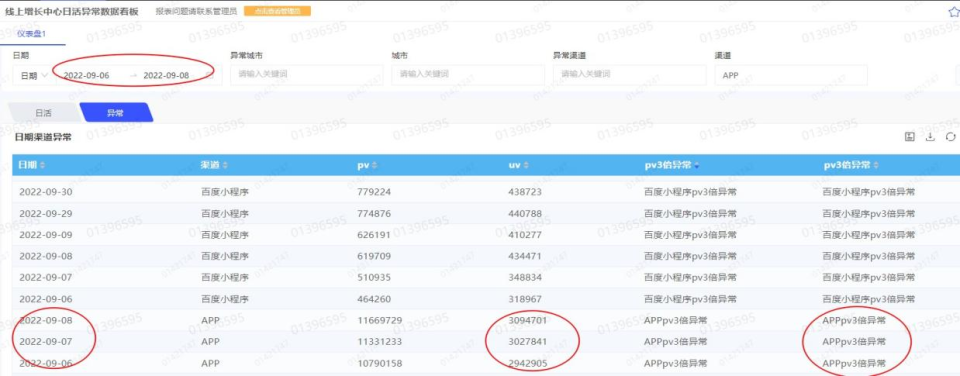Sort the table by 日期 column

[x=42, y=166]
